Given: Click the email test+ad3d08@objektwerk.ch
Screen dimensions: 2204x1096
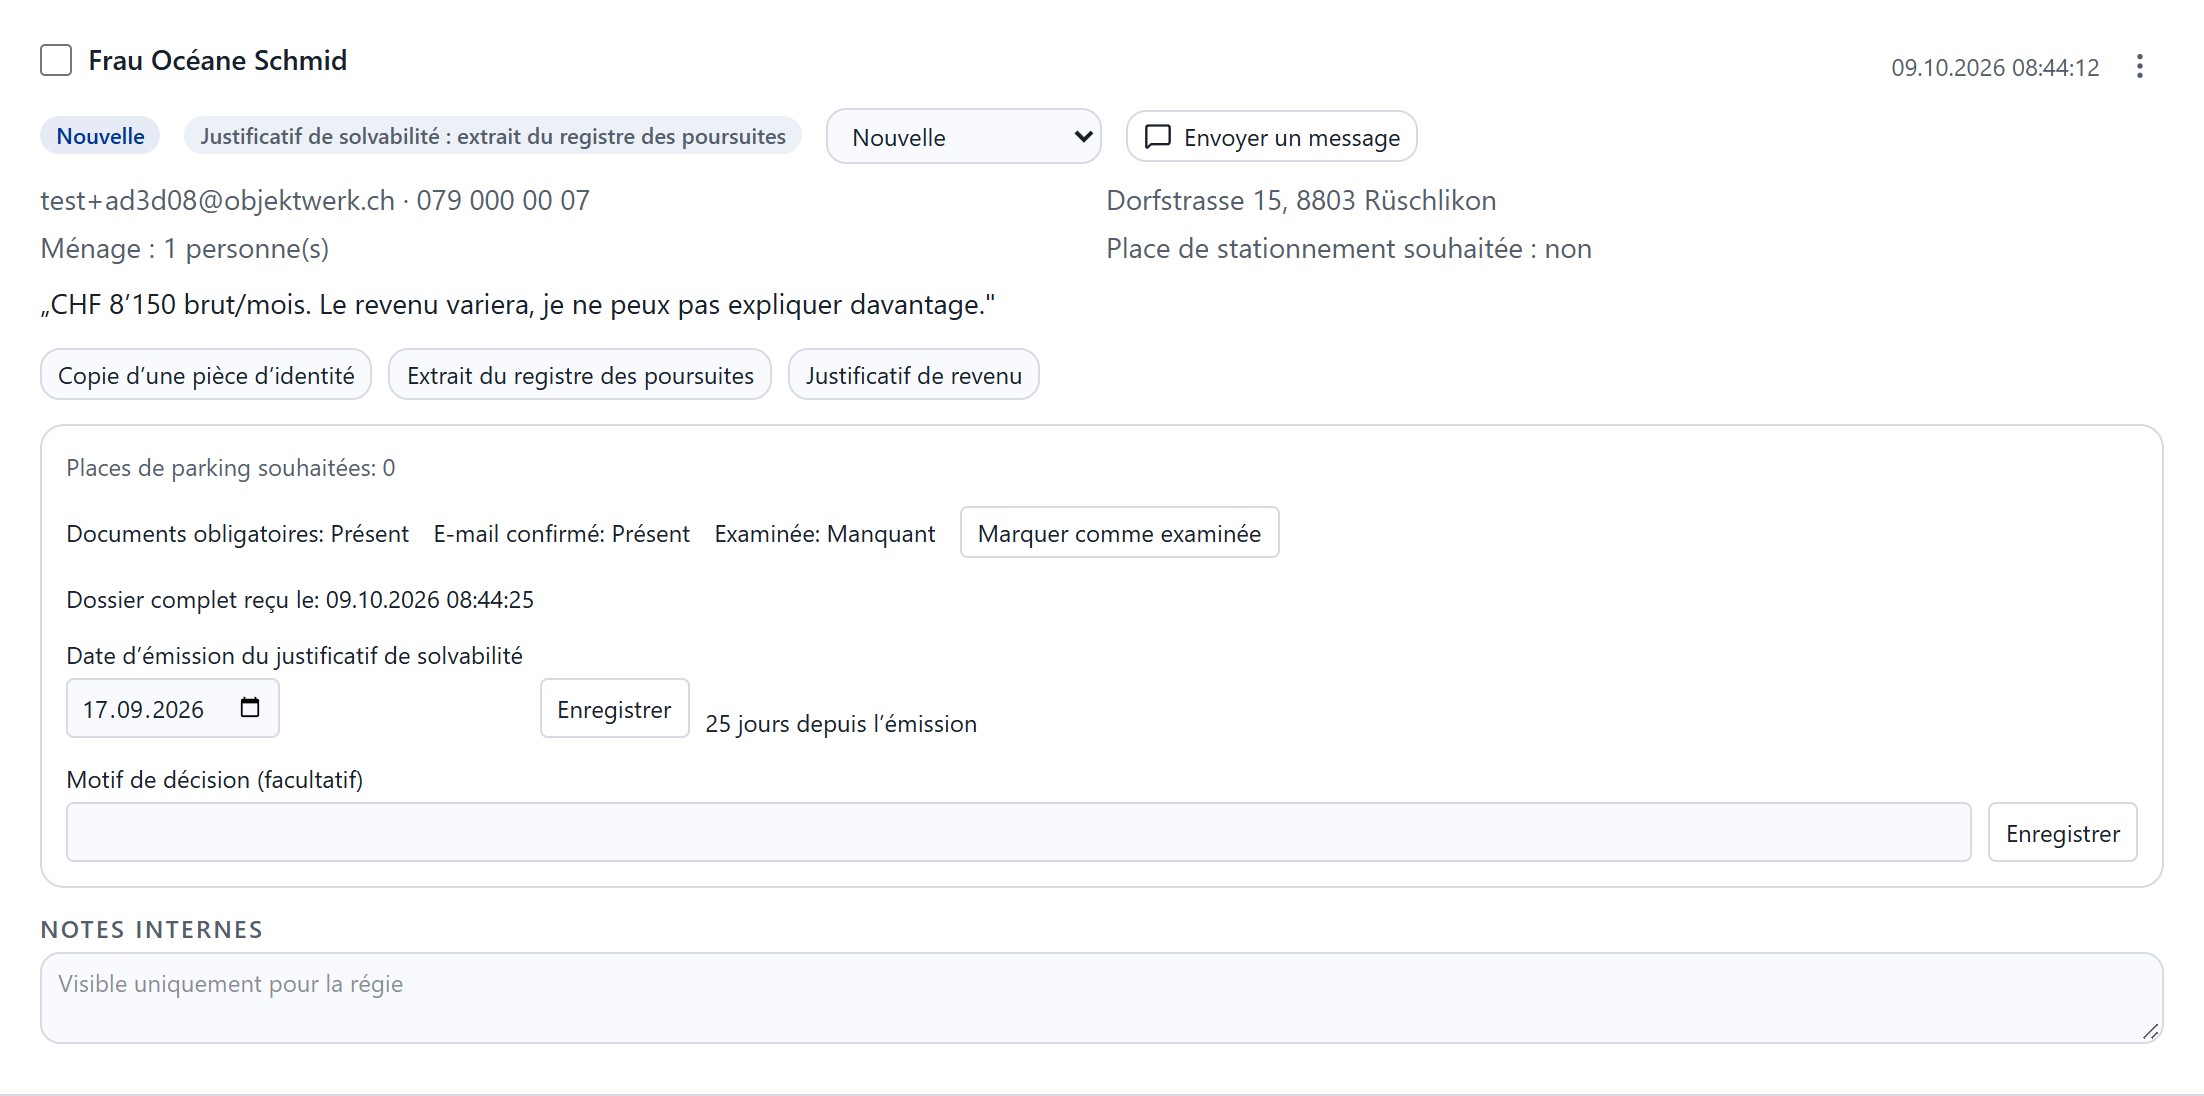Looking at the screenshot, I should pos(218,200).
